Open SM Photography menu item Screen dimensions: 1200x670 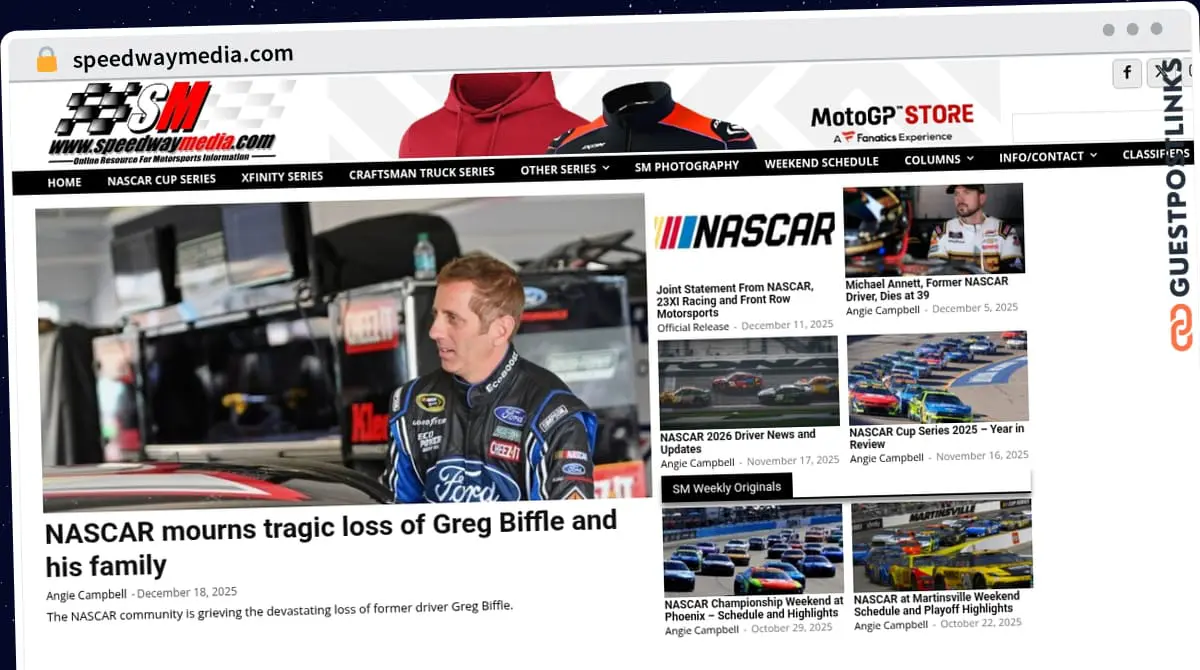coord(687,166)
